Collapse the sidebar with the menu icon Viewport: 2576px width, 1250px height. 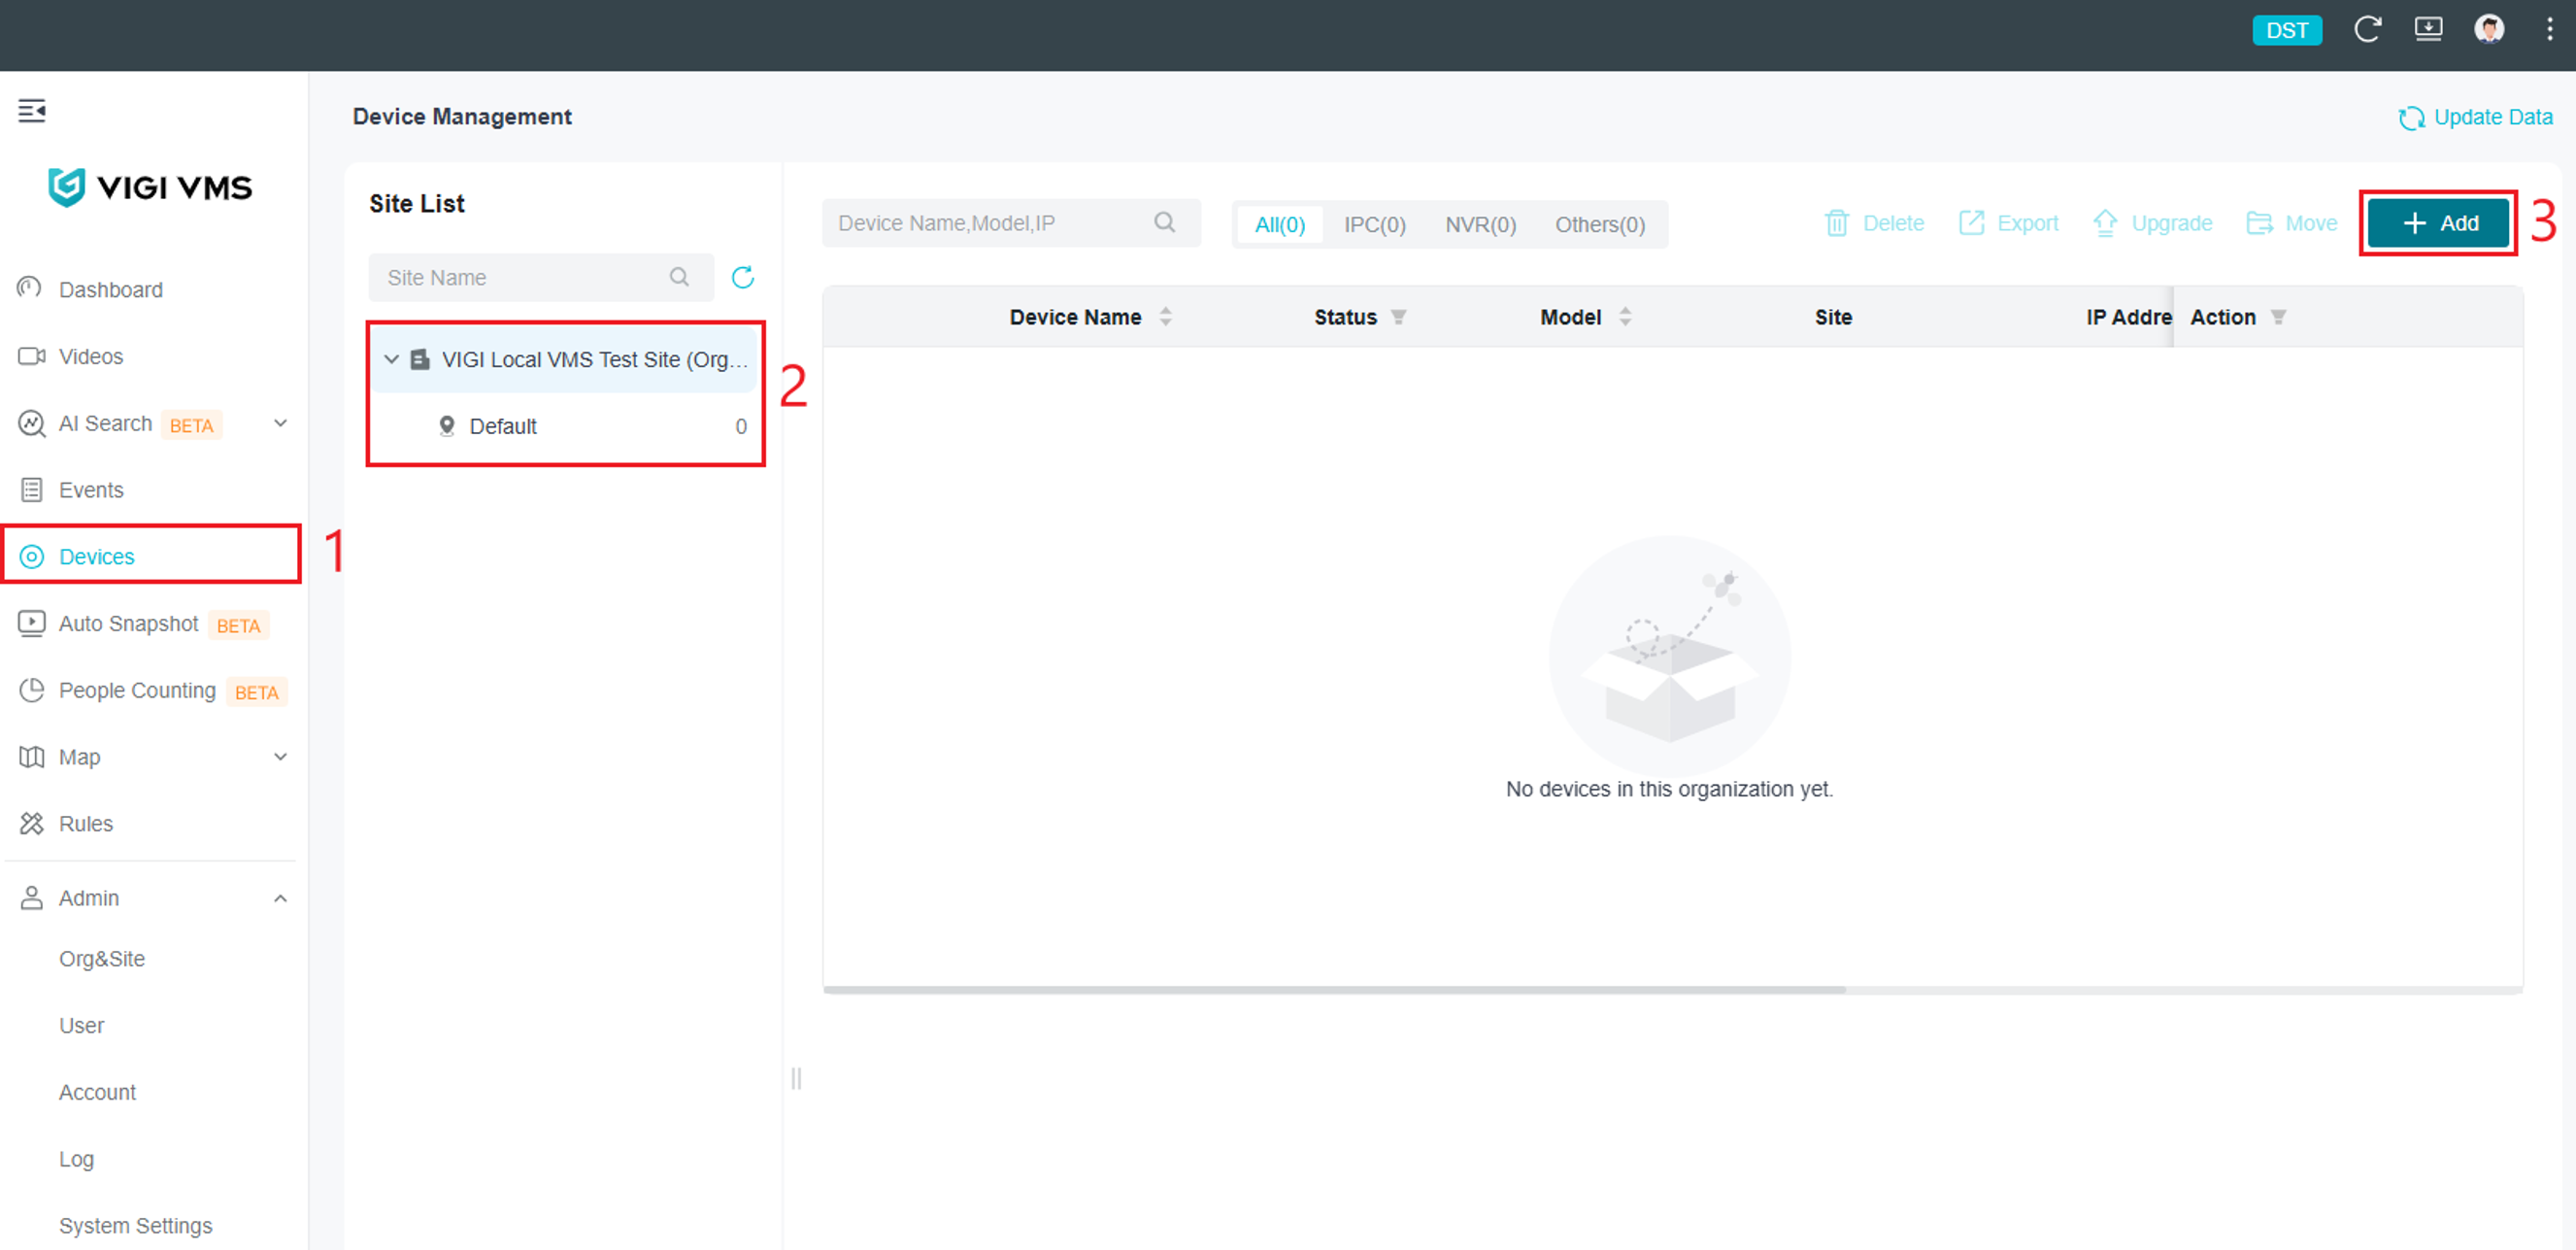point(32,110)
